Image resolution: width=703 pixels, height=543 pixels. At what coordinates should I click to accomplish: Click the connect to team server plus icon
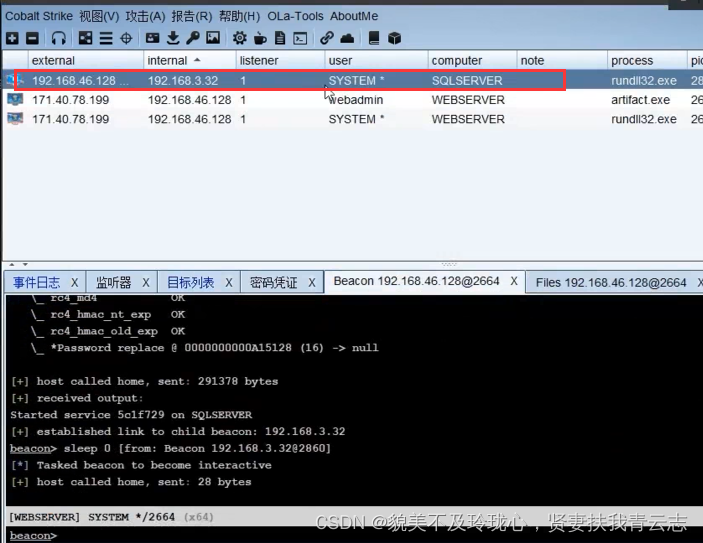coord(12,38)
